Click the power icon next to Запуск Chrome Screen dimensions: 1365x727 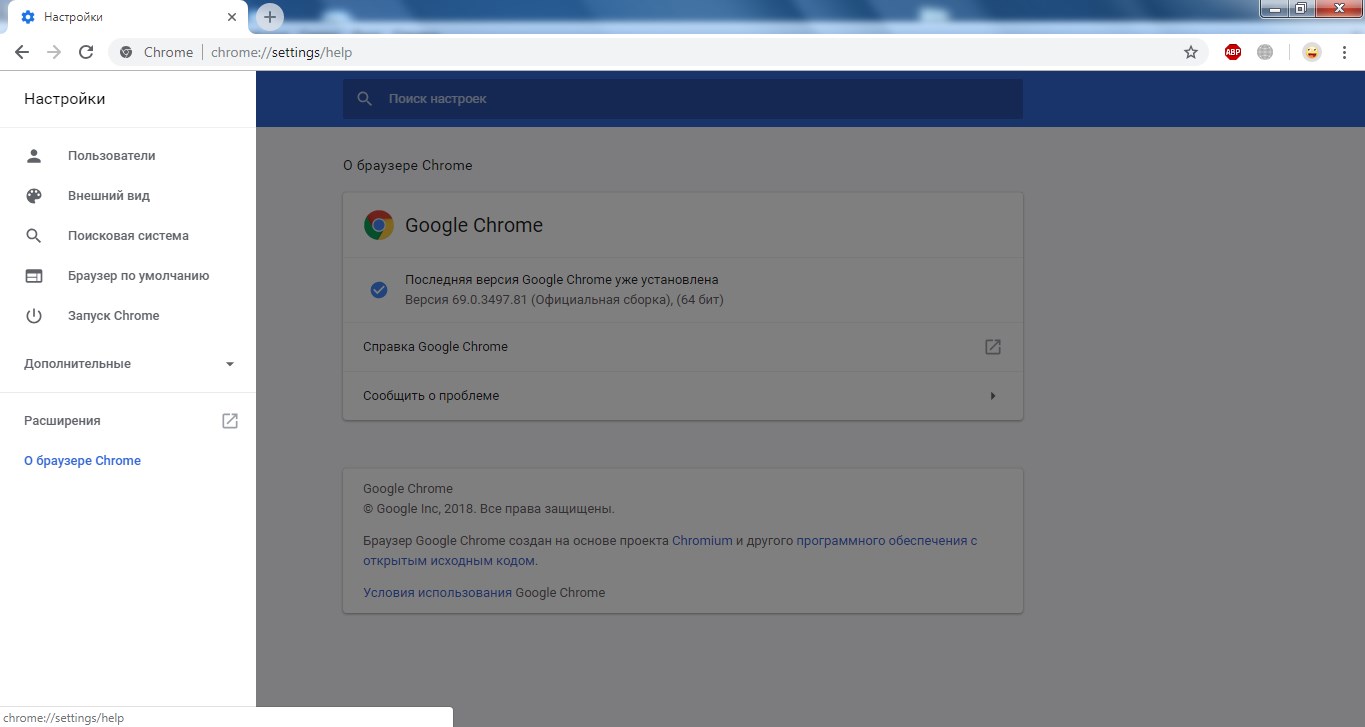coord(34,316)
